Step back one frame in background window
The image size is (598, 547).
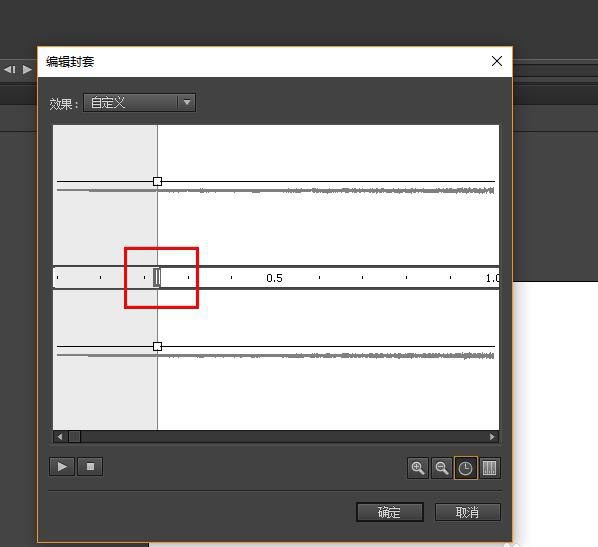tap(10, 69)
